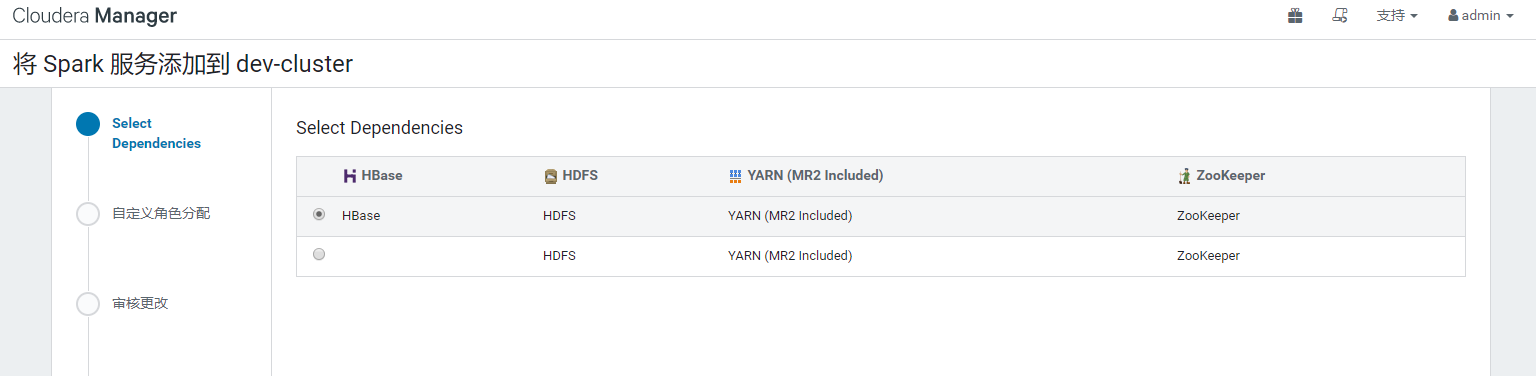
Task: Click the HBase cell in first row
Action: [361, 215]
